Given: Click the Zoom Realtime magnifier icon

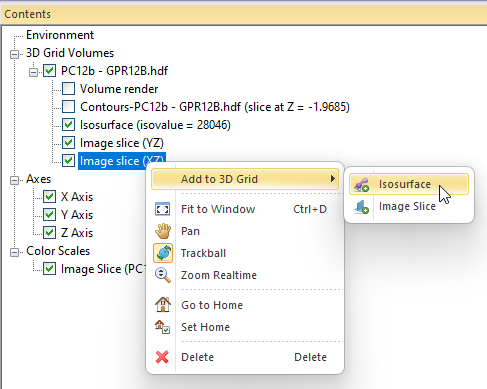Looking at the screenshot, I should (x=163, y=275).
